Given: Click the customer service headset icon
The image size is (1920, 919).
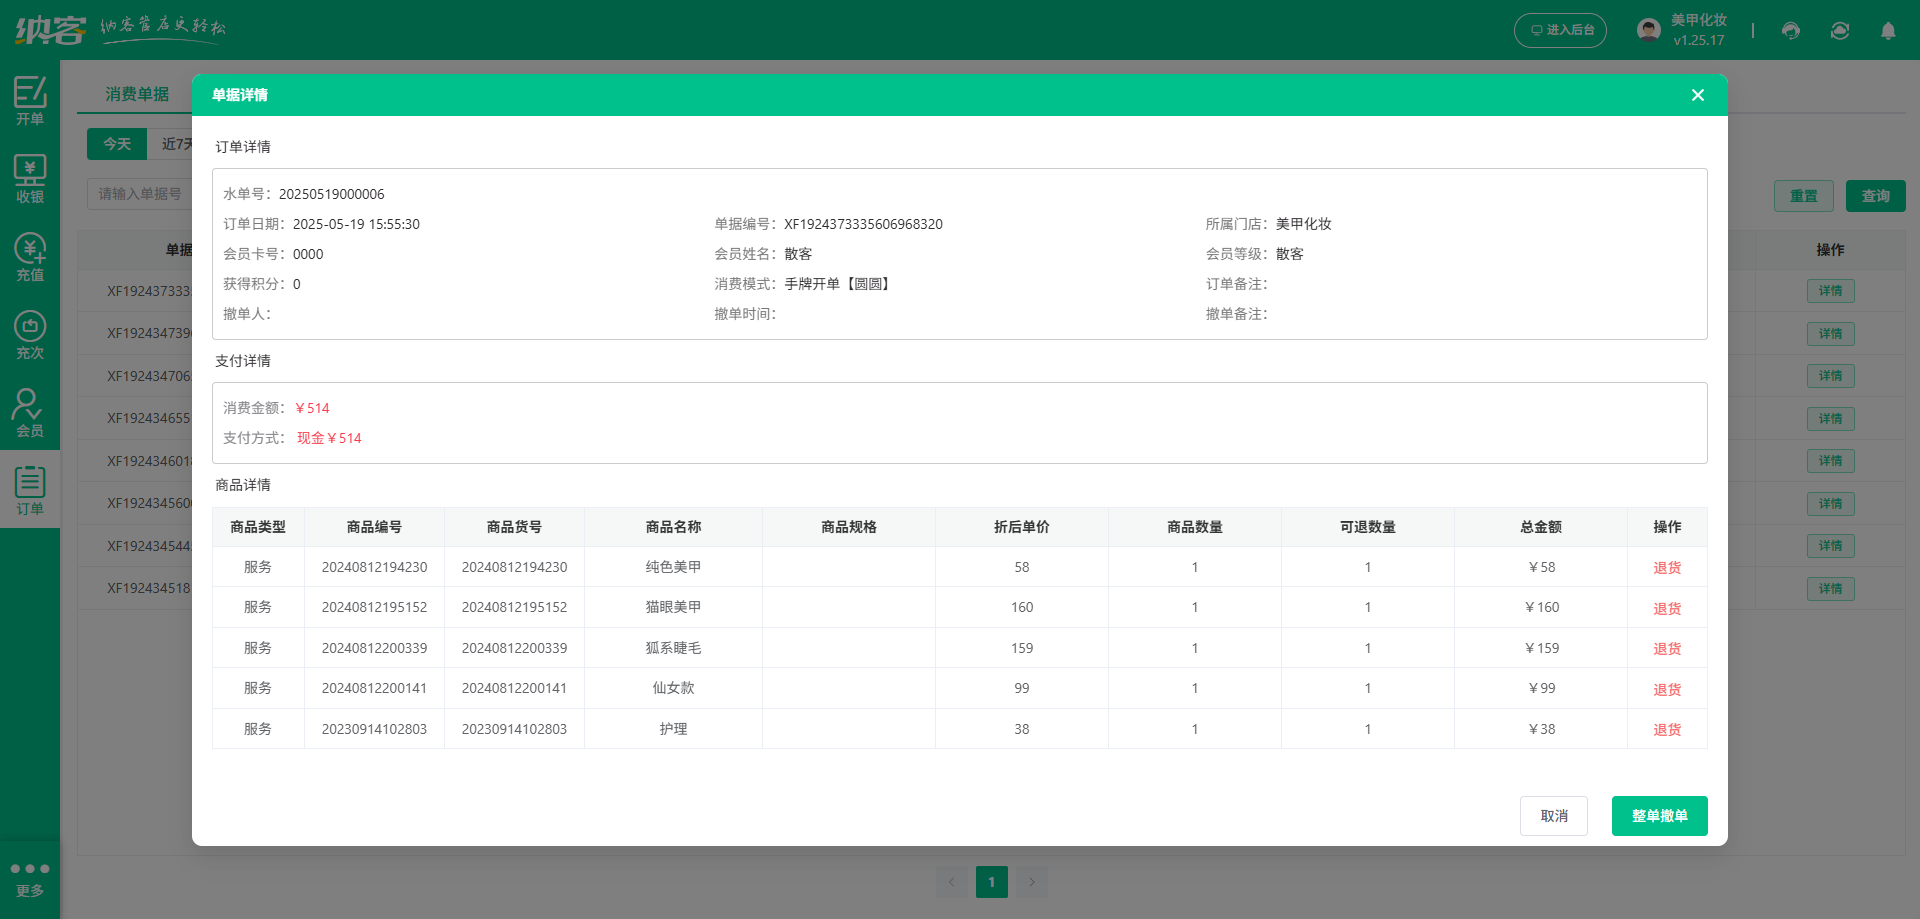Looking at the screenshot, I should tap(1791, 30).
